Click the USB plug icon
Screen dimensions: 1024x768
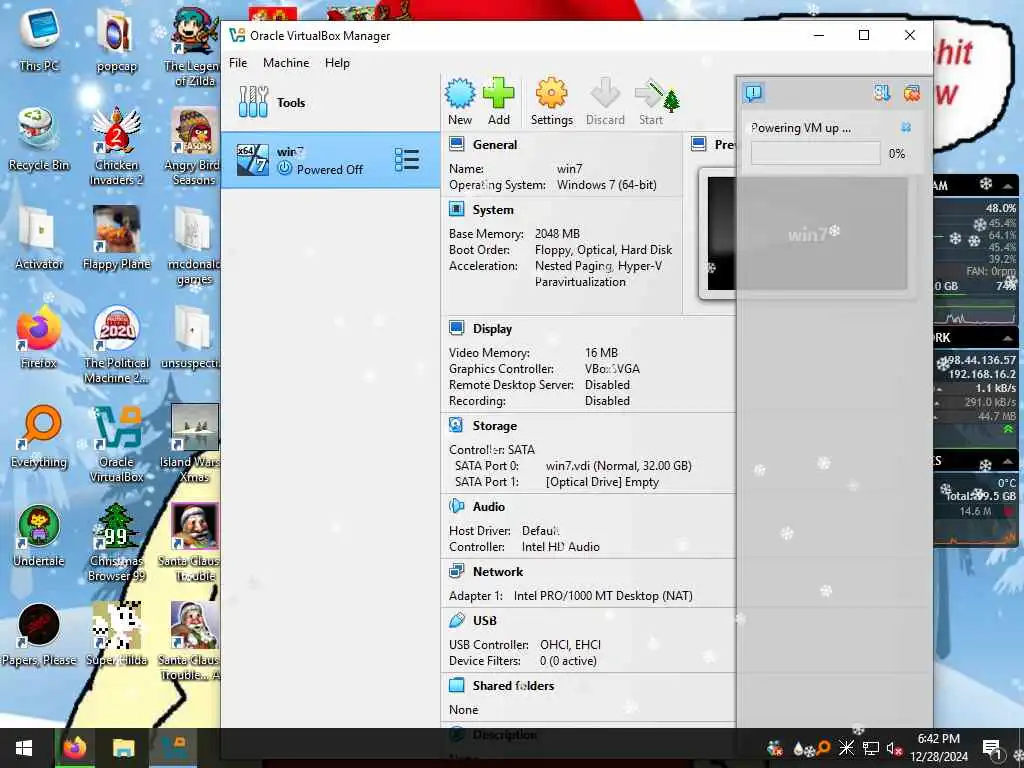[x=456, y=620]
